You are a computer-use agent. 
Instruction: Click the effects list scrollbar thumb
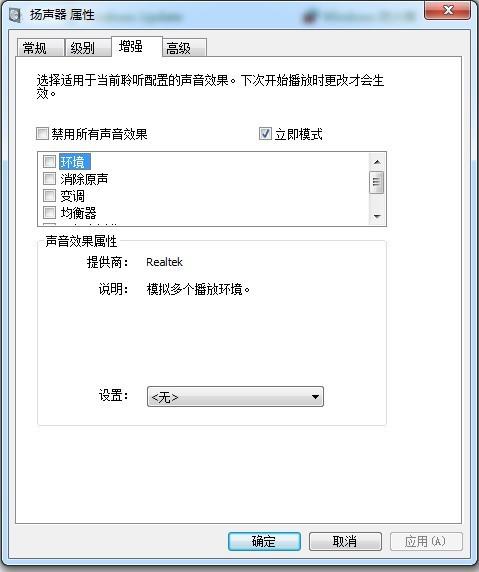[x=377, y=182]
